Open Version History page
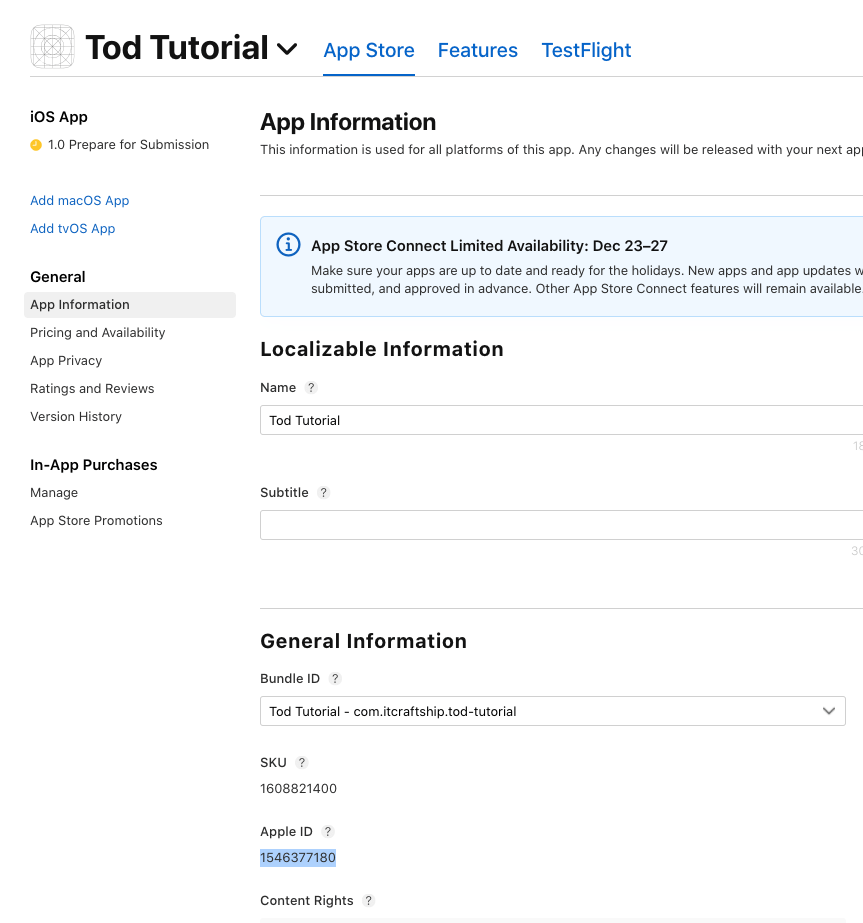863x923 pixels. pos(76,417)
